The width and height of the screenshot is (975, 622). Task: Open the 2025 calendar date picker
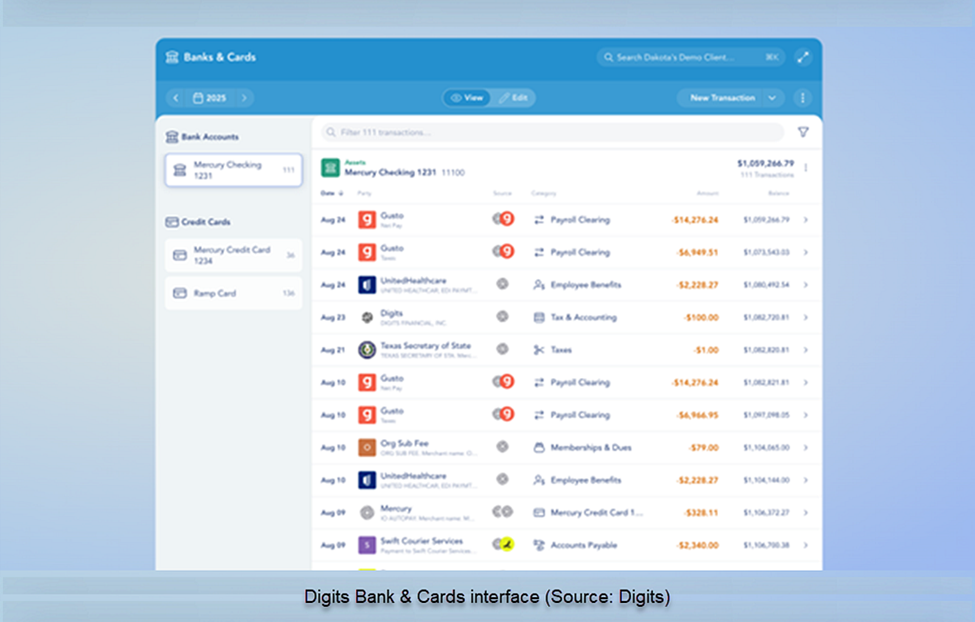[210, 98]
